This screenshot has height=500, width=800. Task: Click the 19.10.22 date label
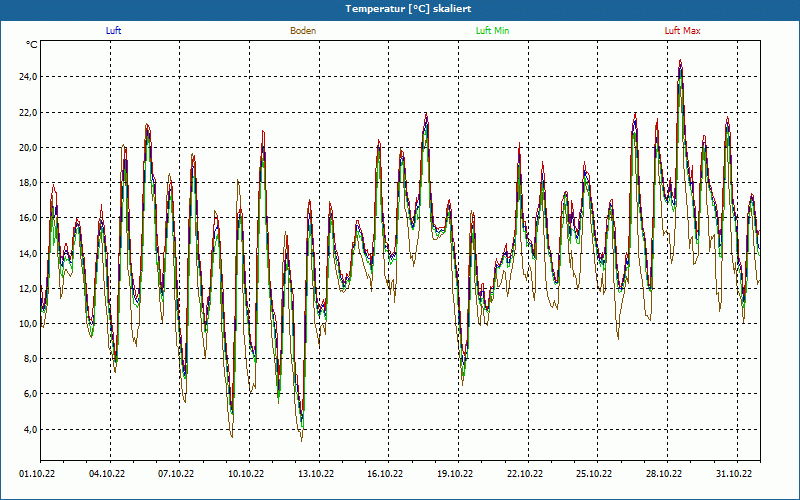click(x=455, y=474)
